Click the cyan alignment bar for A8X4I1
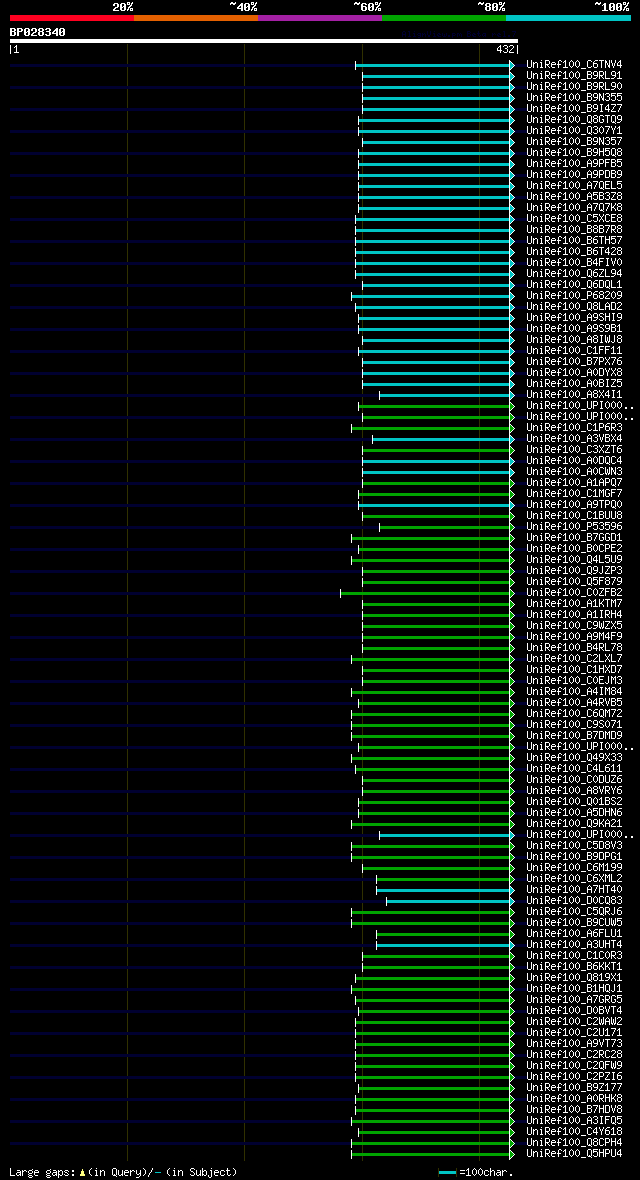640x1180 pixels. click(446, 396)
